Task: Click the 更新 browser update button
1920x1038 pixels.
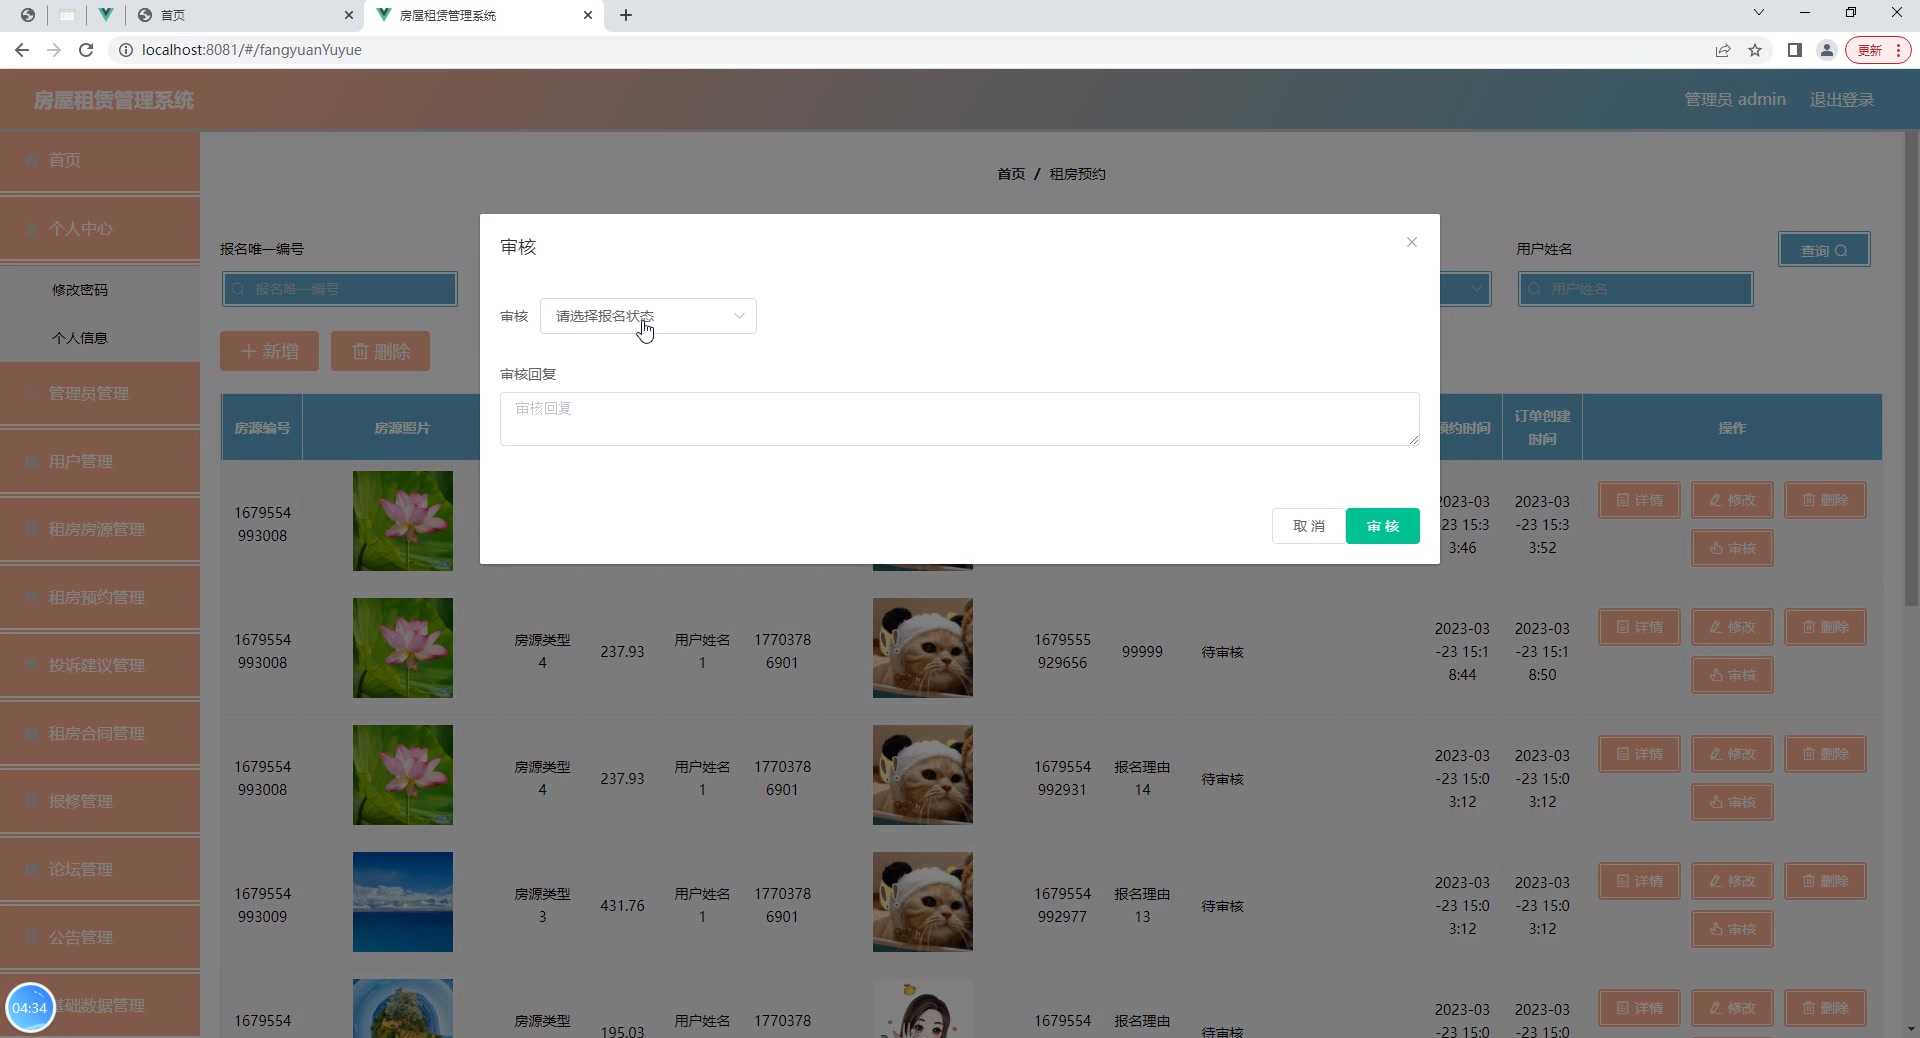Action: [x=1878, y=50]
